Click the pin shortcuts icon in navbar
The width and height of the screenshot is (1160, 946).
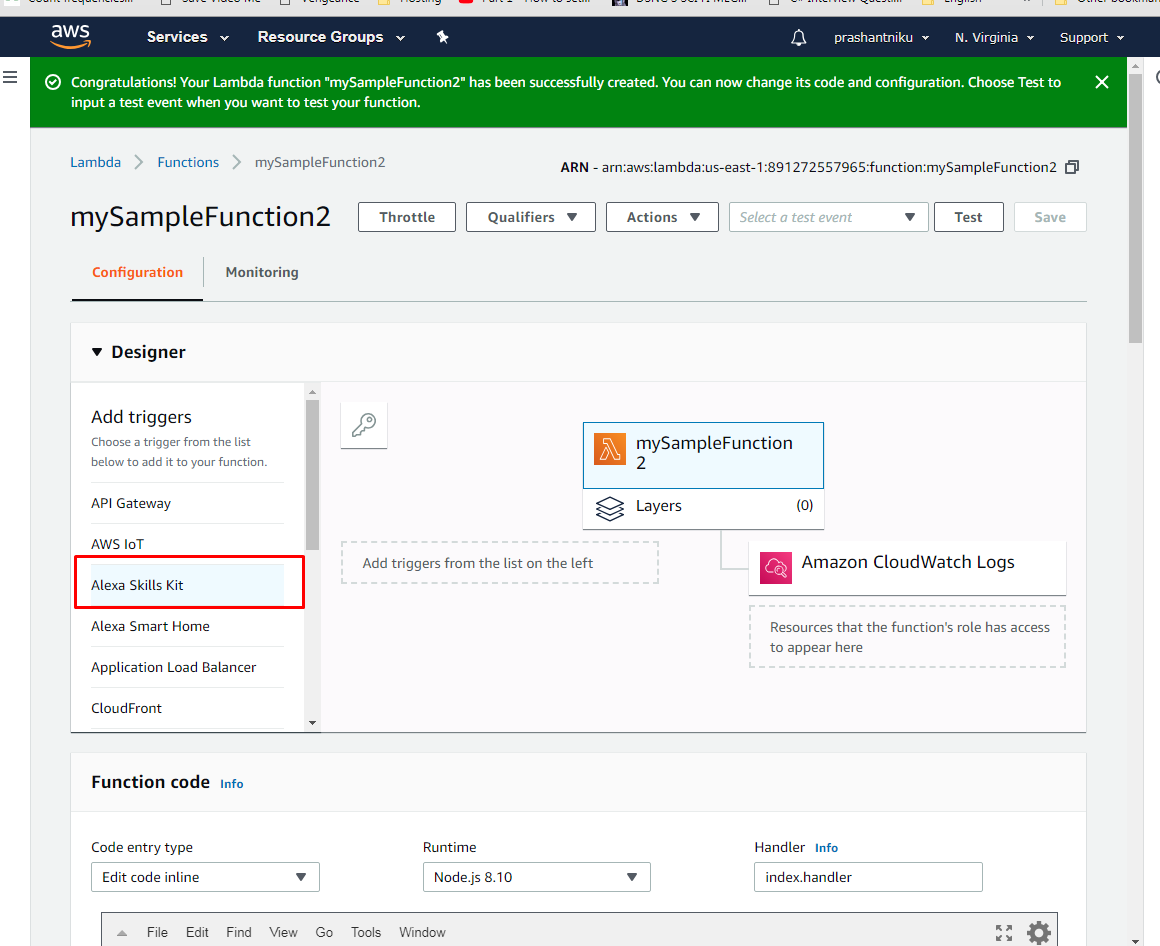tap(442, 37)
